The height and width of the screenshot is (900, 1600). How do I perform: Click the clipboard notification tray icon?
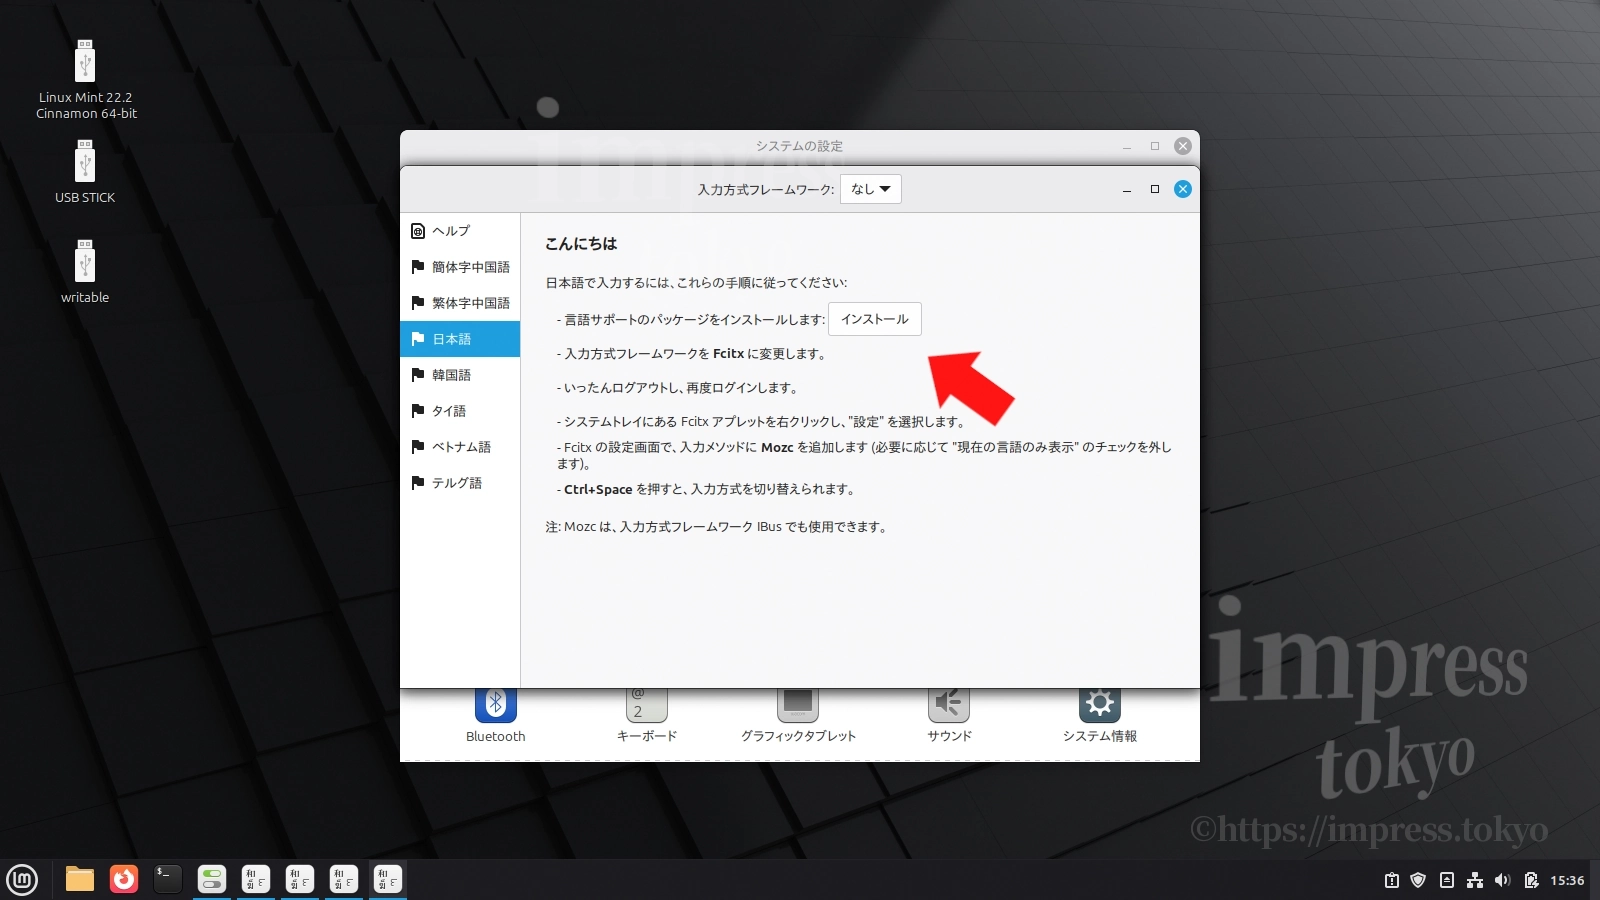pyautogui.click(x=1392, y=880)
